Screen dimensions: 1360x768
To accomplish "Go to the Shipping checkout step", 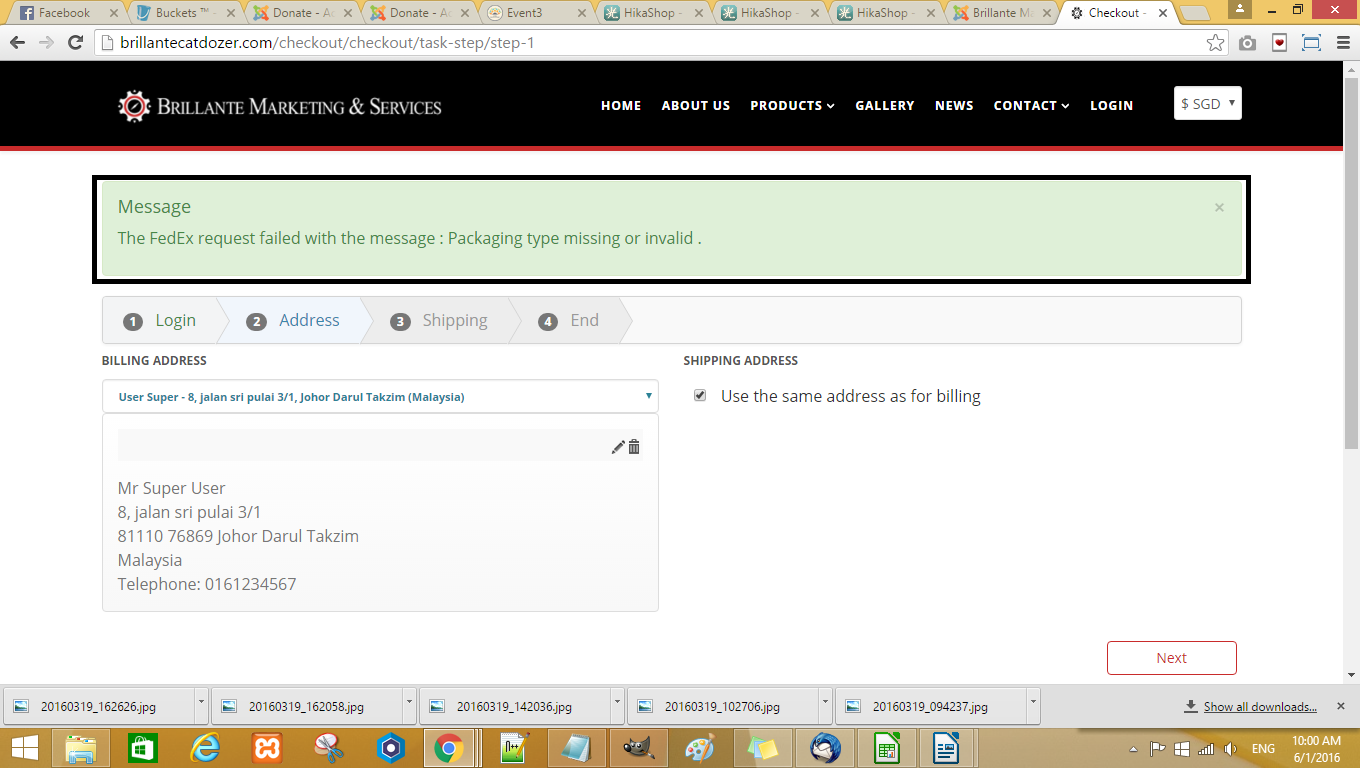I will (x=439, y=321).
